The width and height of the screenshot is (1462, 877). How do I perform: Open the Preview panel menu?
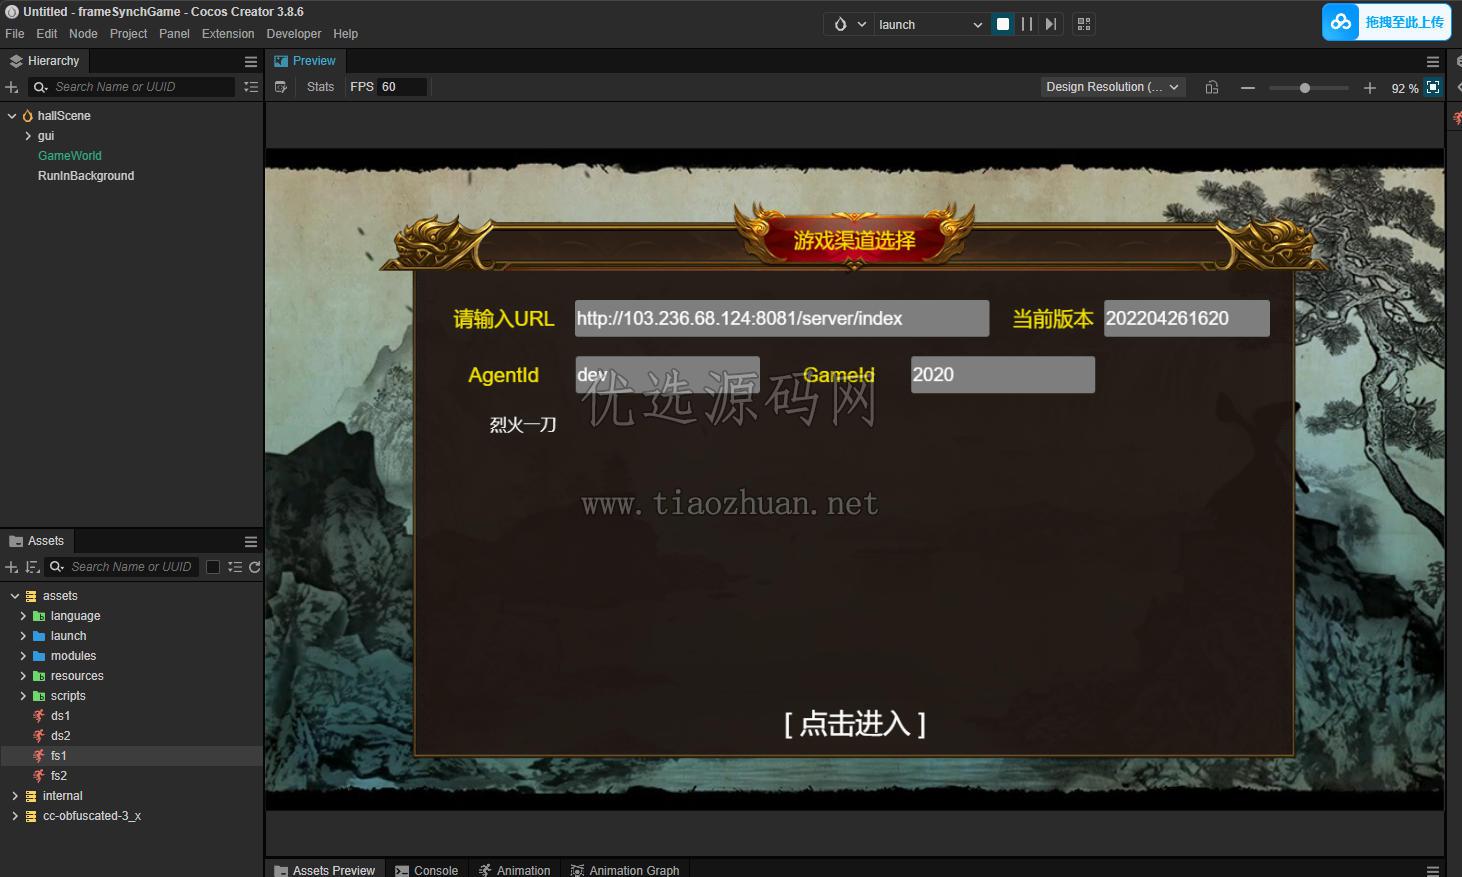click(1433, 61)
